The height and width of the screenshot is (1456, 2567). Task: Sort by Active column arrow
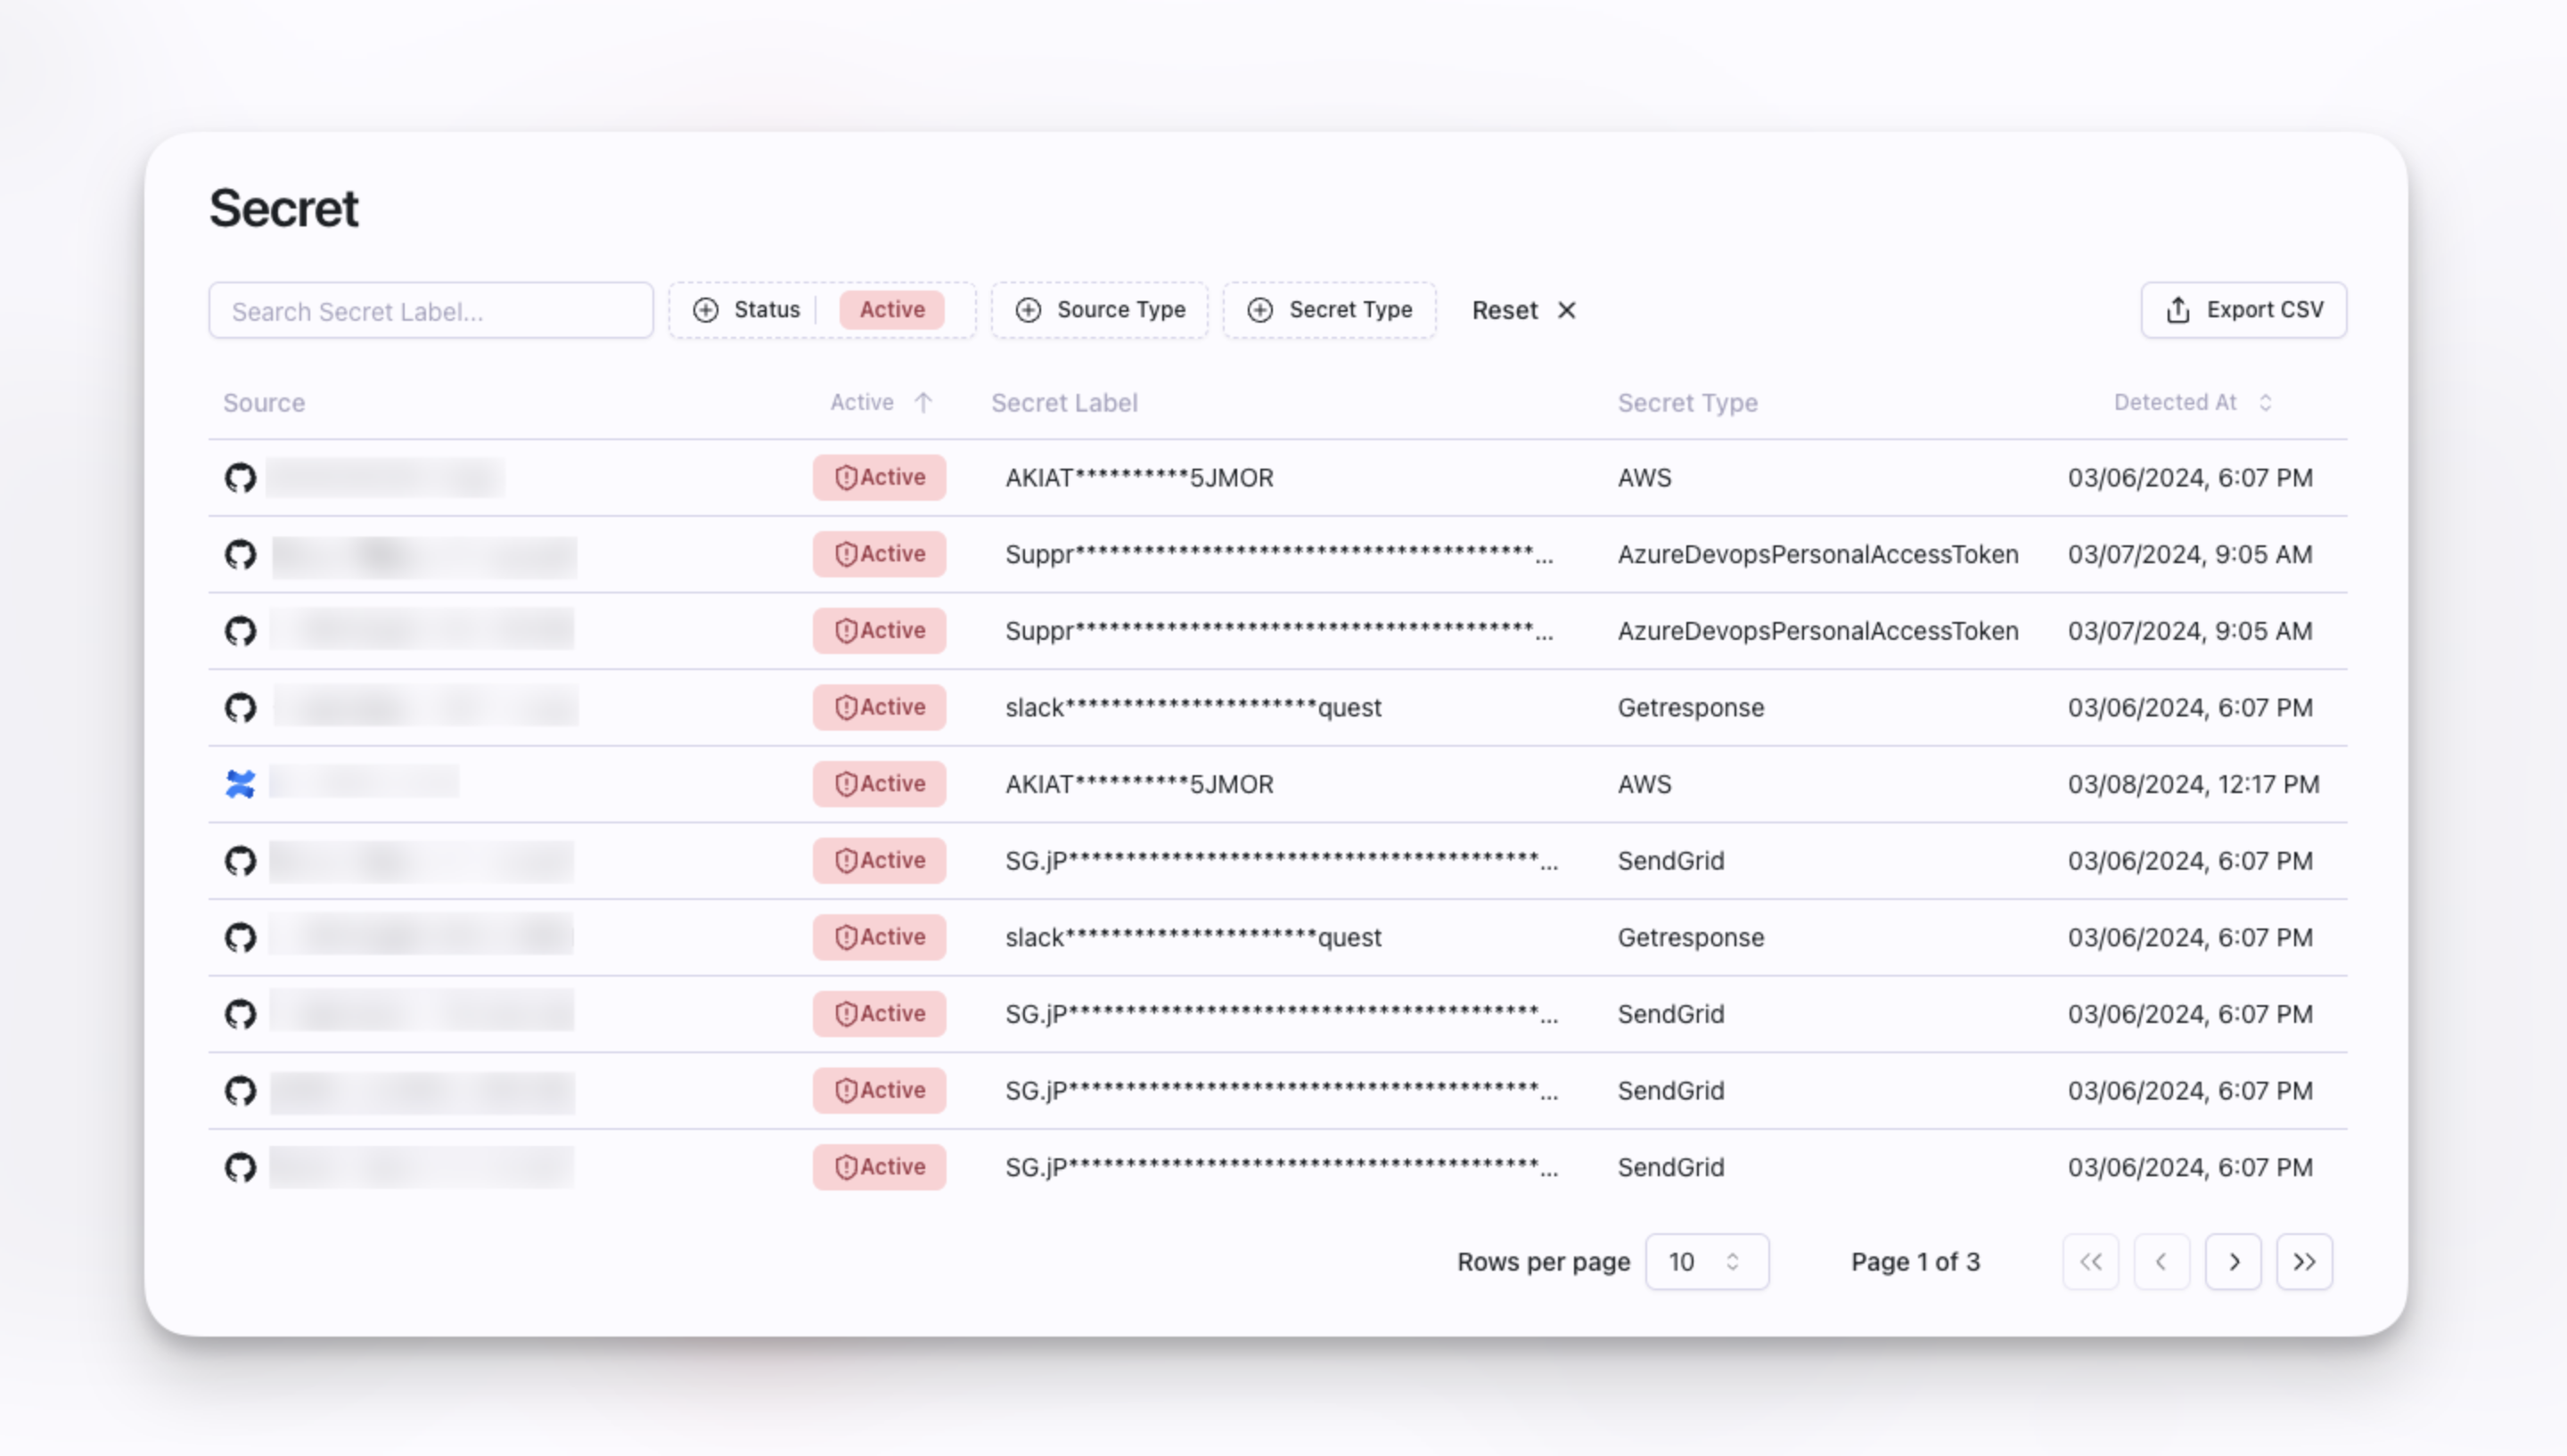(x=923, y=403)
